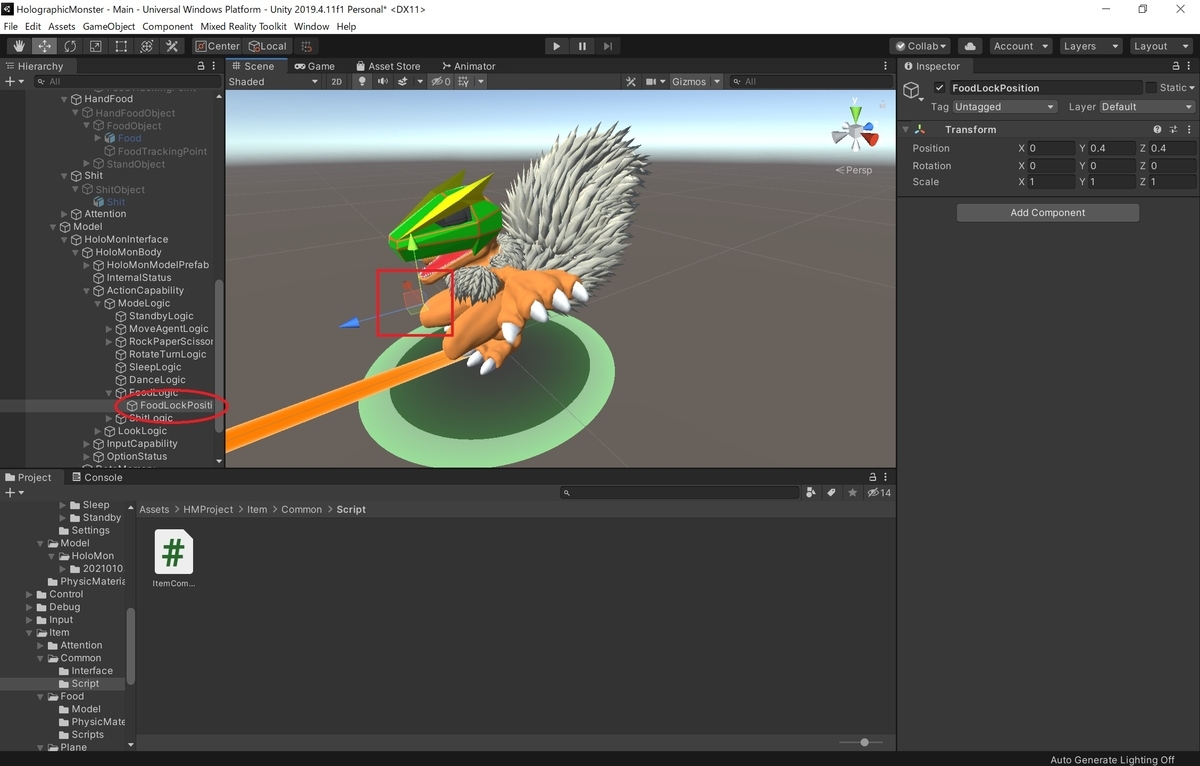
Task: Collapse the Transform component foldout
Action: [x=905, y=129]
